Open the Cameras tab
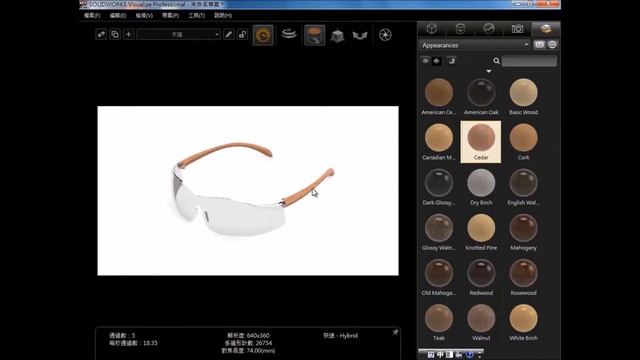 [517, 29]
